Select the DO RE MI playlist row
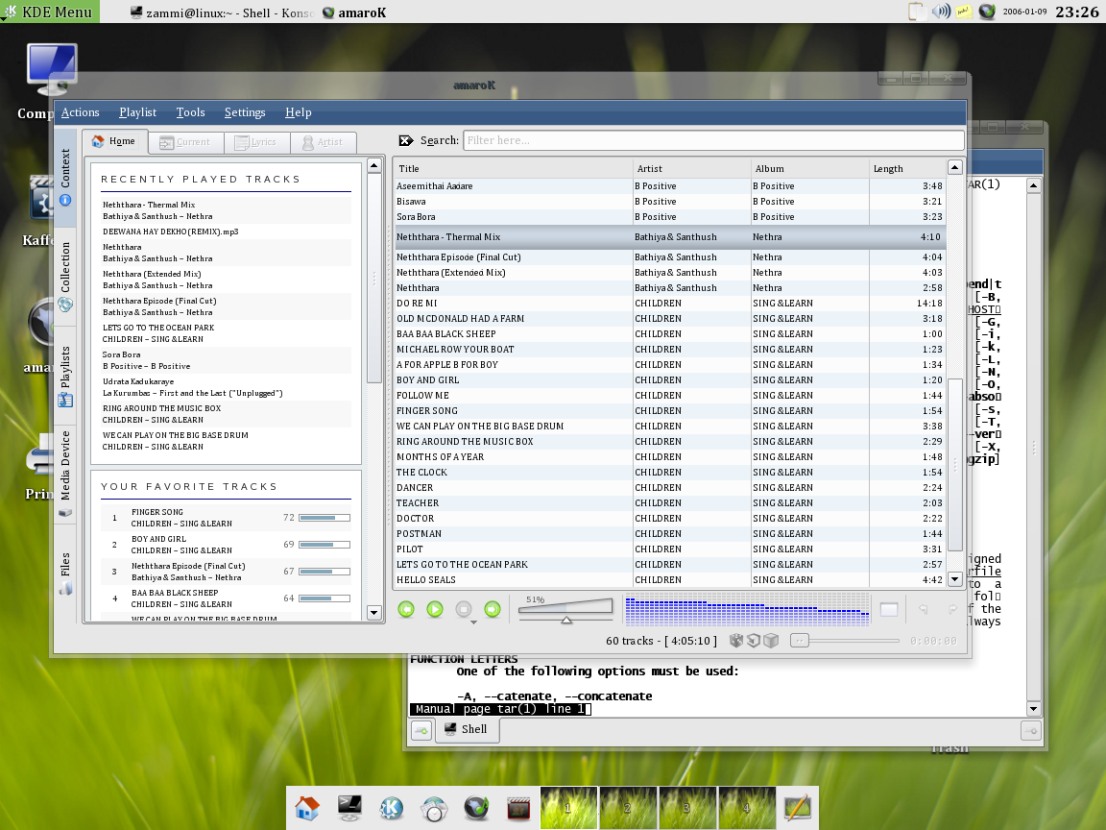The height and width of the screenshot is (830, 1106). coord(669,303)
